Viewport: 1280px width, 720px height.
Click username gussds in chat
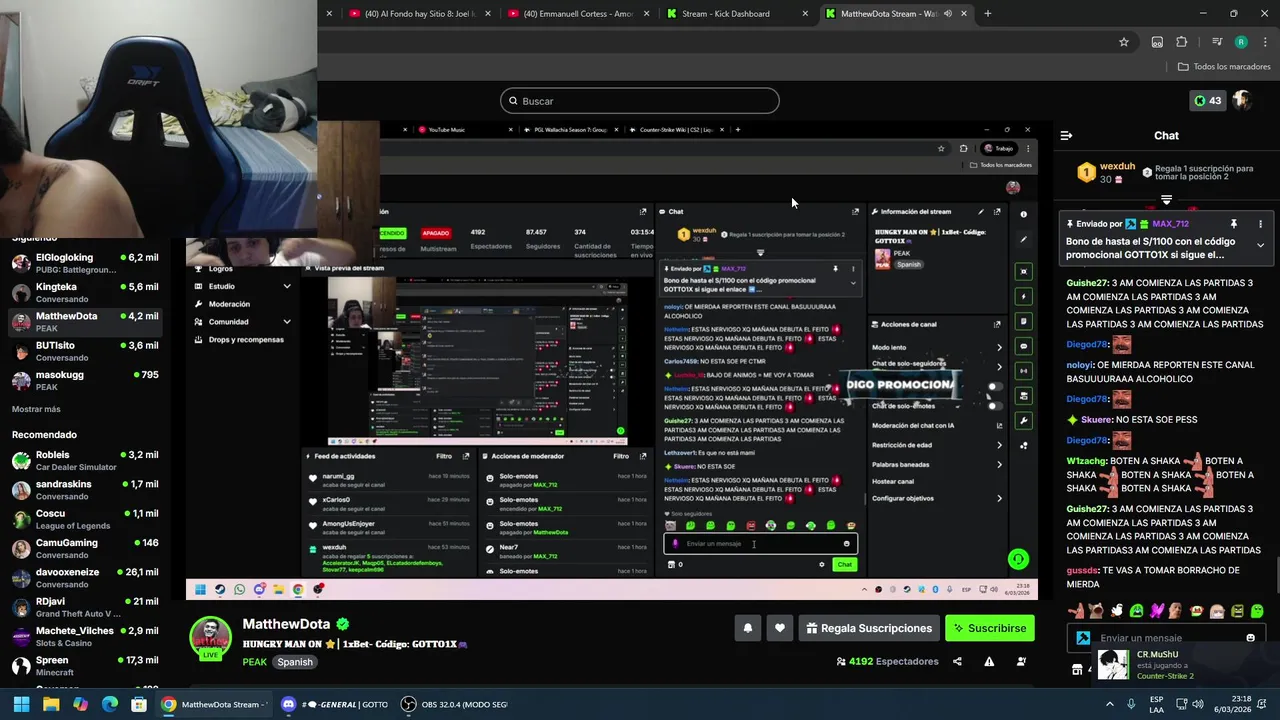pyautogui.click(x=1082, y=570)
